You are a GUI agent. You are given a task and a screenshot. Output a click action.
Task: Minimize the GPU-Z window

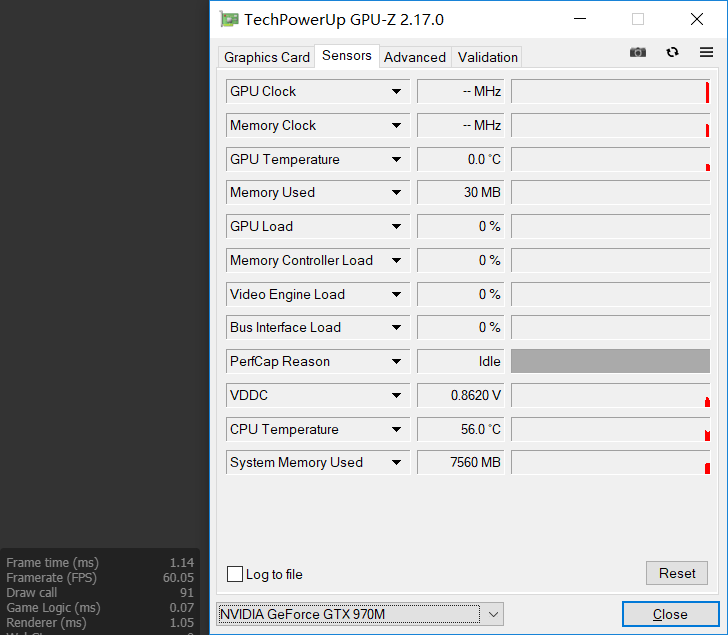click(x=580, y=19)
